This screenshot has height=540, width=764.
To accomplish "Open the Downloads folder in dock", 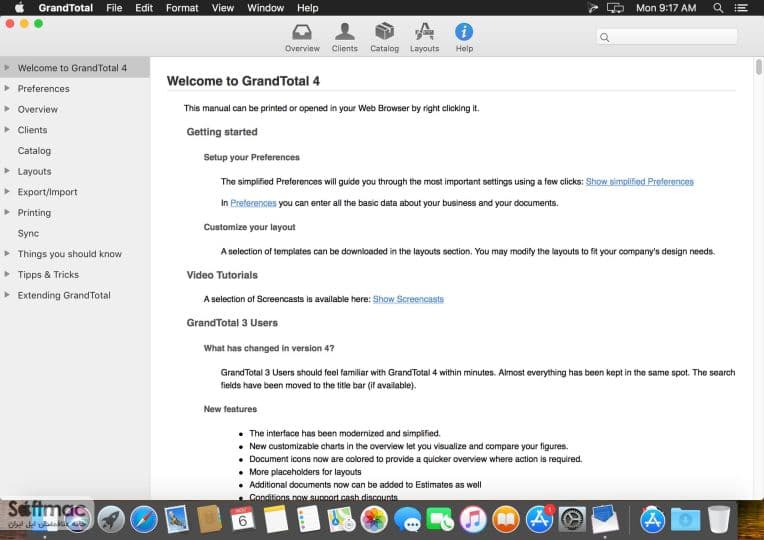I will point(686,520).
